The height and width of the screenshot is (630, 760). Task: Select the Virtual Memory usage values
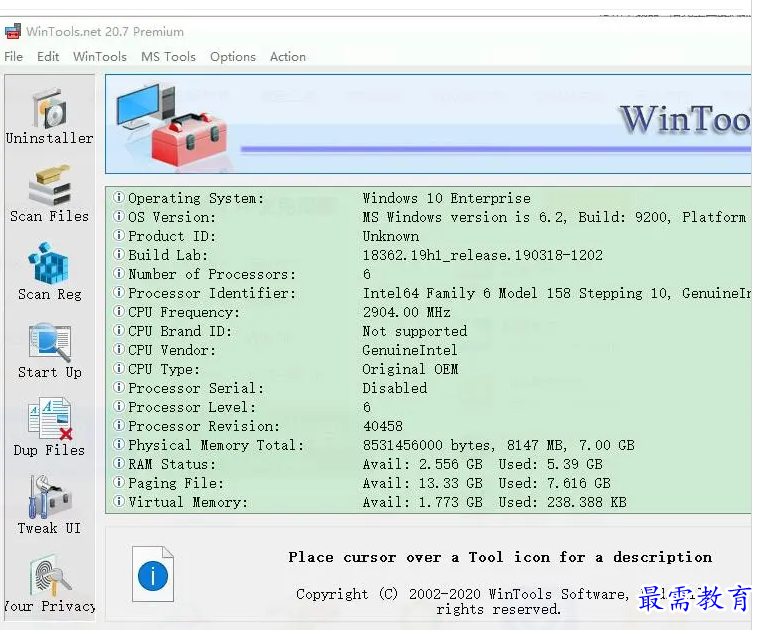[x=494, y=502]
